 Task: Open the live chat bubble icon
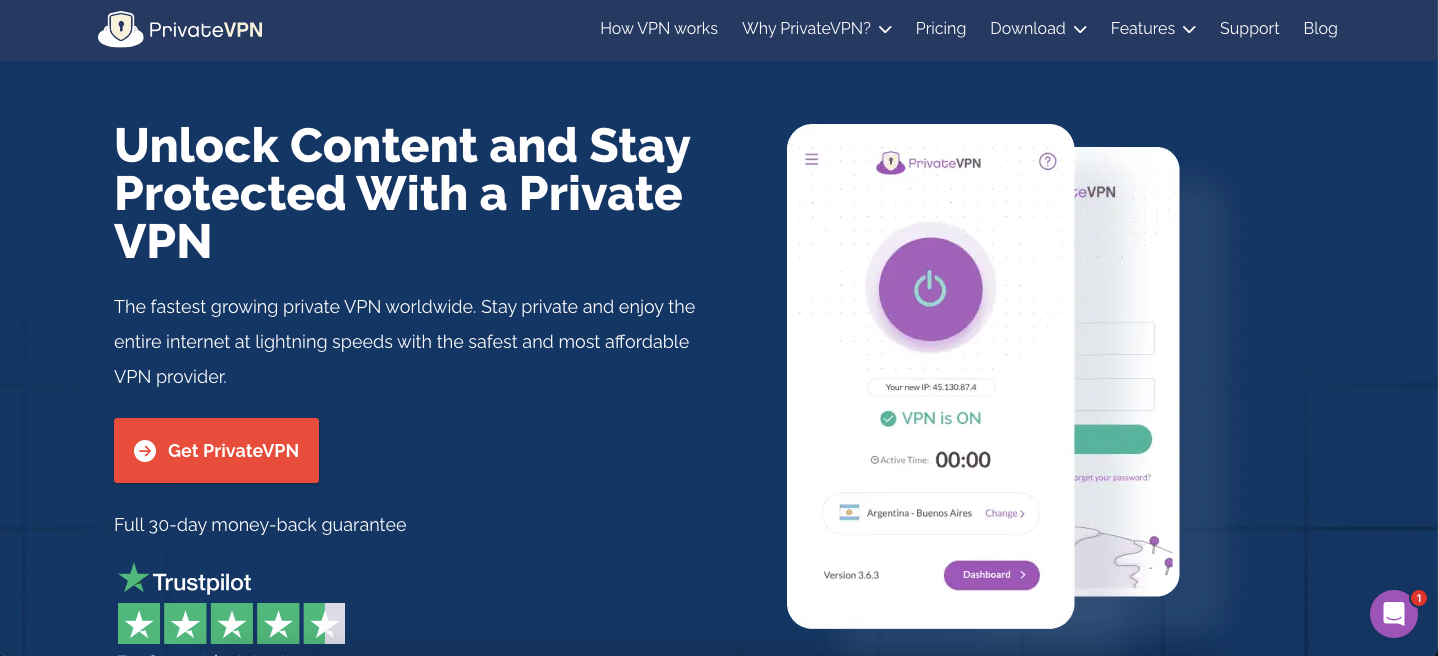1393,615
